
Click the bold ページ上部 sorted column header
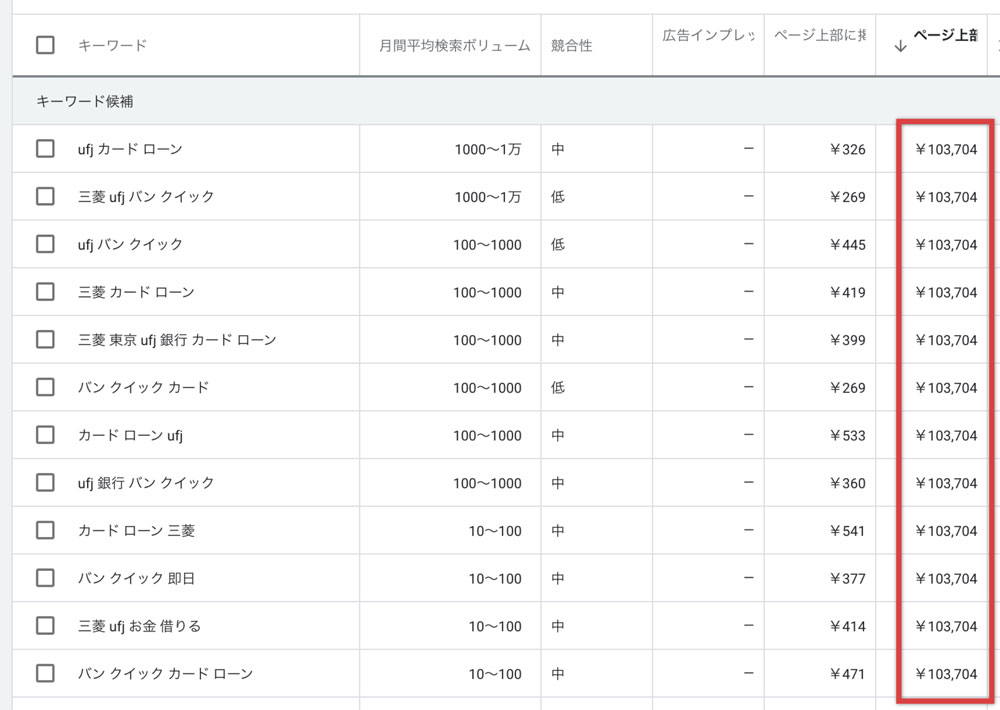tap(946, 35)
